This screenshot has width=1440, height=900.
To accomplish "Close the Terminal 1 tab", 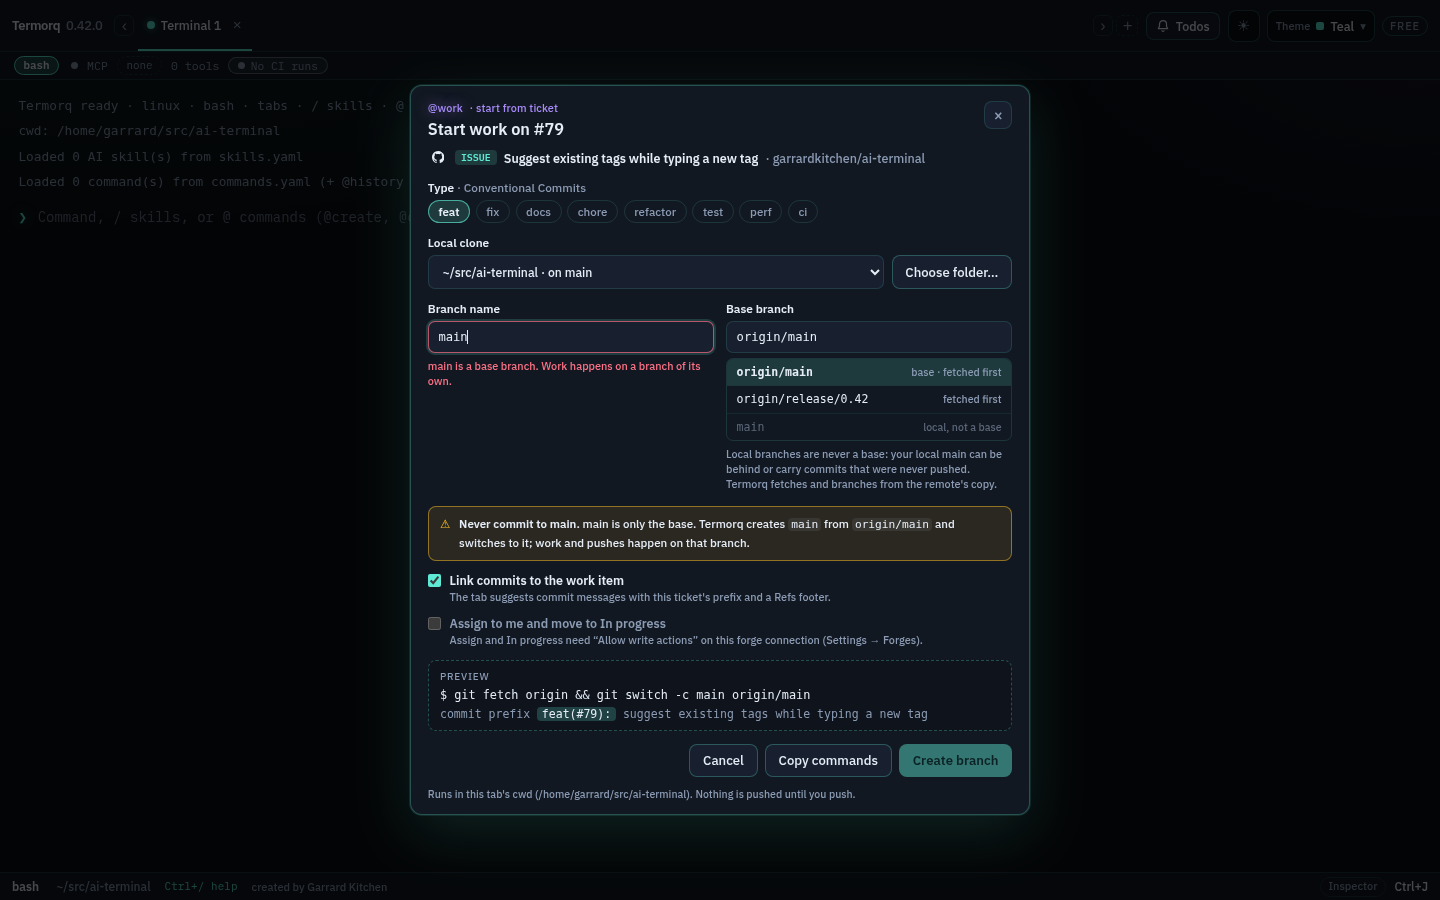I will (x=237, y=25).
